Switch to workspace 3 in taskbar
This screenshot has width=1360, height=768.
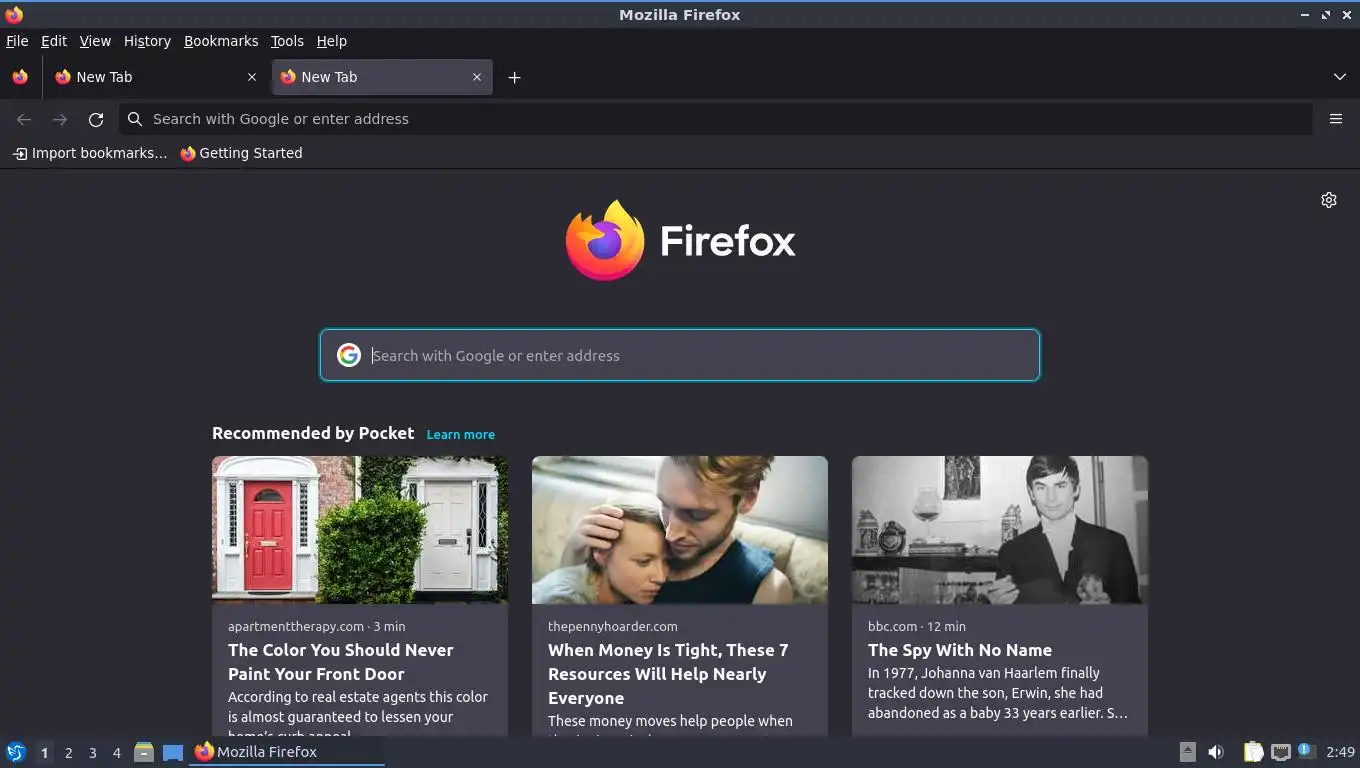click(92, 753)
